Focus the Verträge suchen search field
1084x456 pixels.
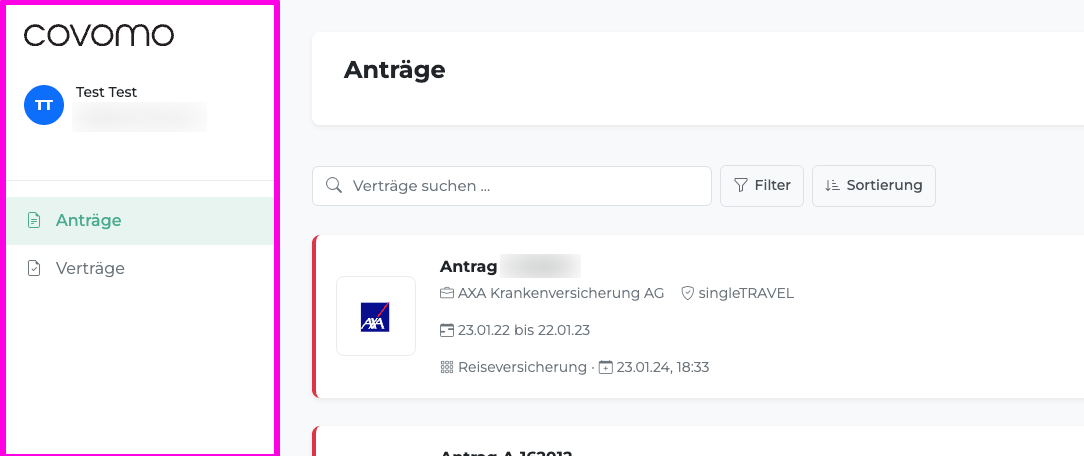[x=512, y=186]
